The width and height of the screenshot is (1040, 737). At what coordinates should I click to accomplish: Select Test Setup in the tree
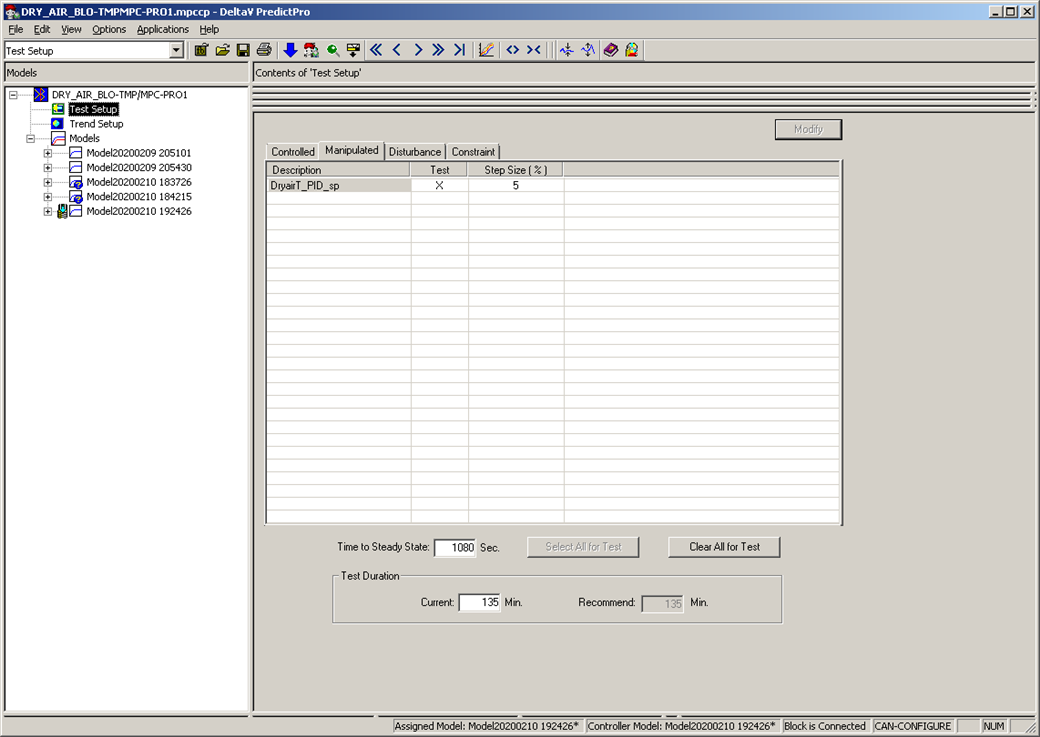(x=94, y=109)
